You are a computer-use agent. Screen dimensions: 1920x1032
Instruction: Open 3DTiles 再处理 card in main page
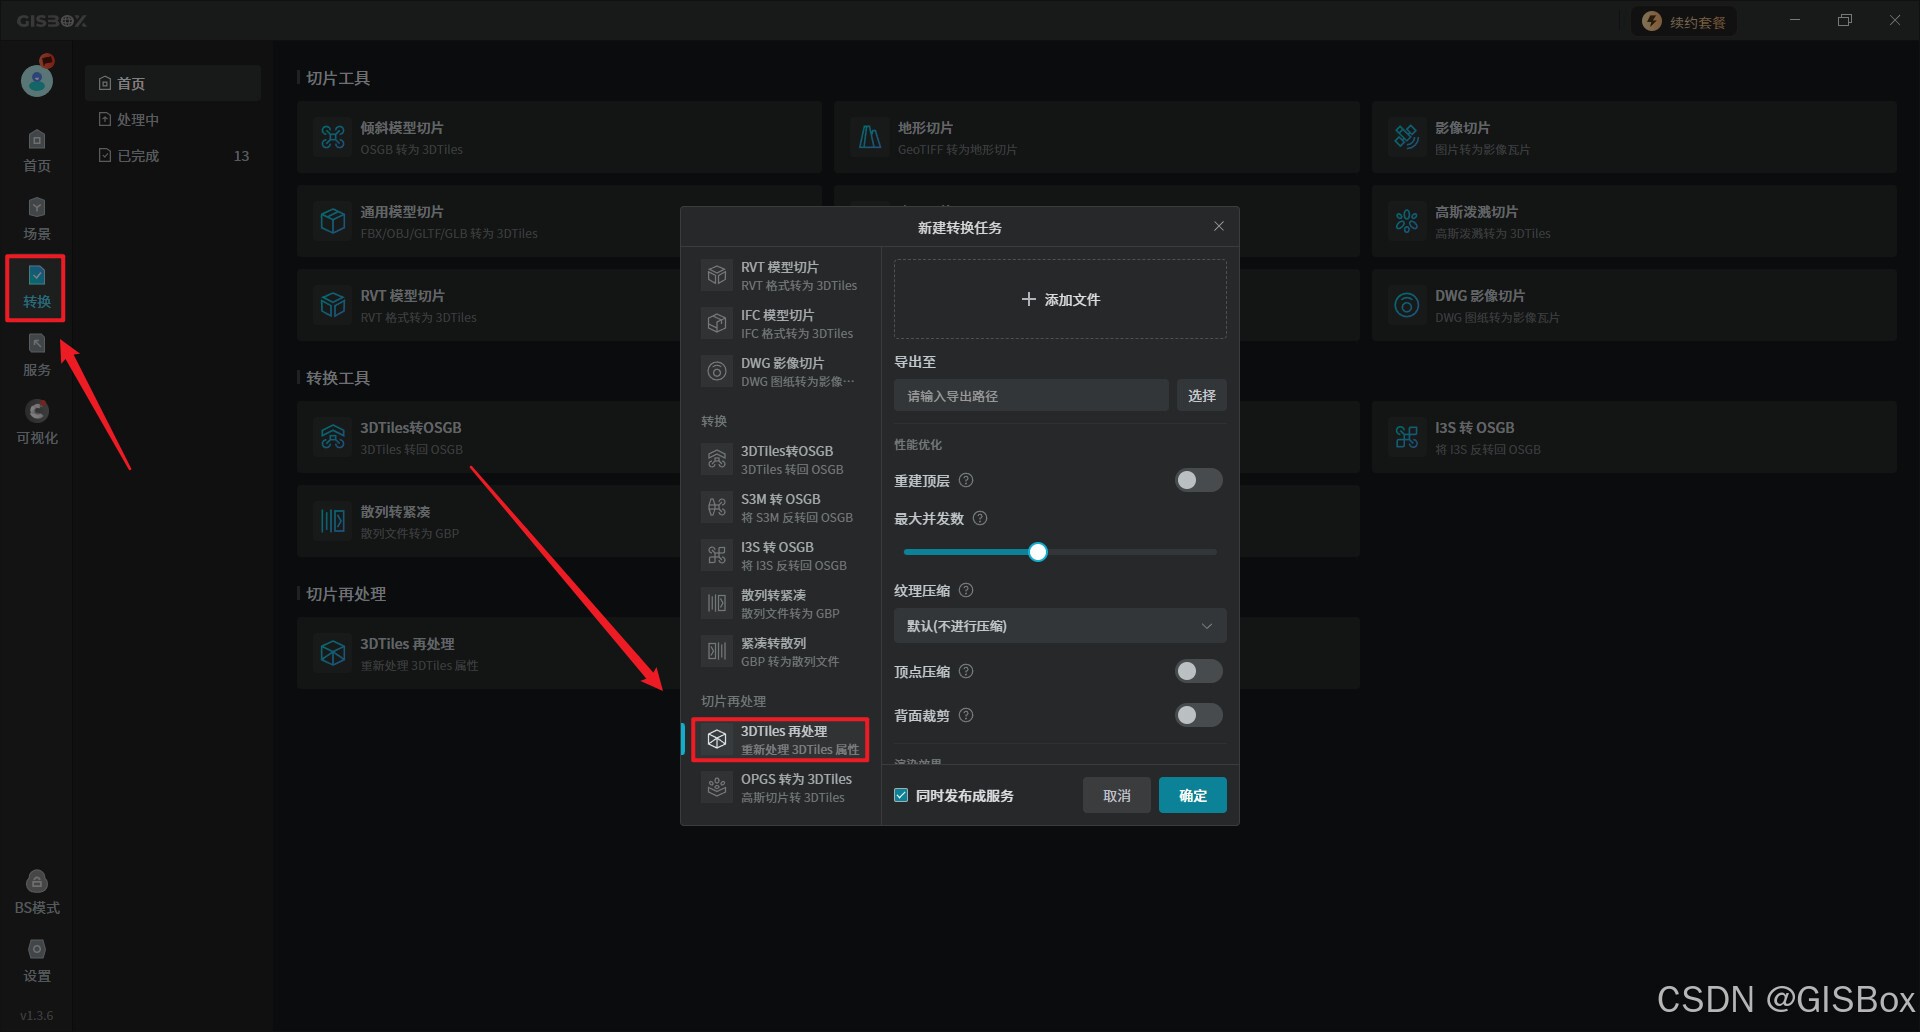tap(488, 653)
